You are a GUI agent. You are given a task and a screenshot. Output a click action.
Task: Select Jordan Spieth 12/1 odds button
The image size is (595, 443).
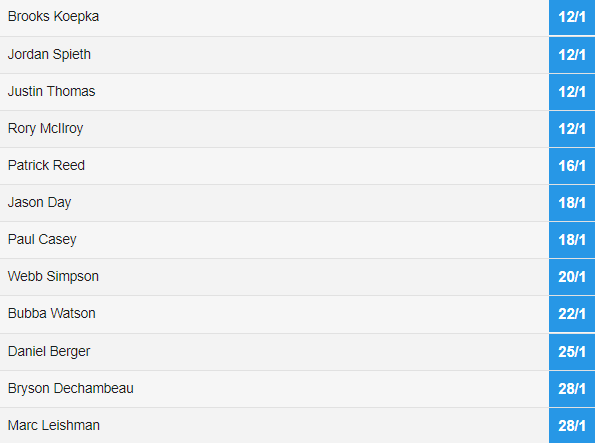point(572,55)
